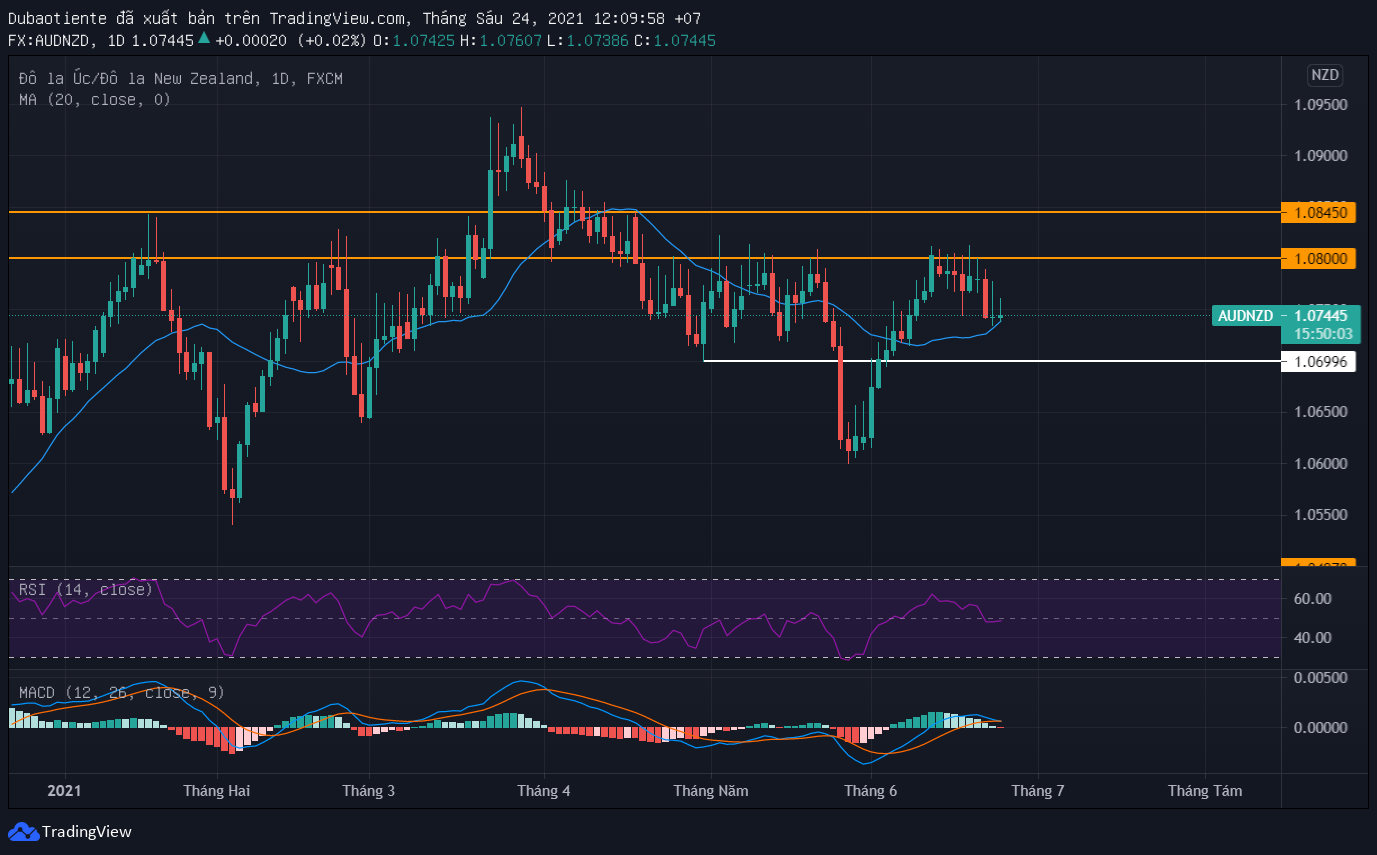
Task: Click the 1.06500 price axis value
Action: [1319, 412]
